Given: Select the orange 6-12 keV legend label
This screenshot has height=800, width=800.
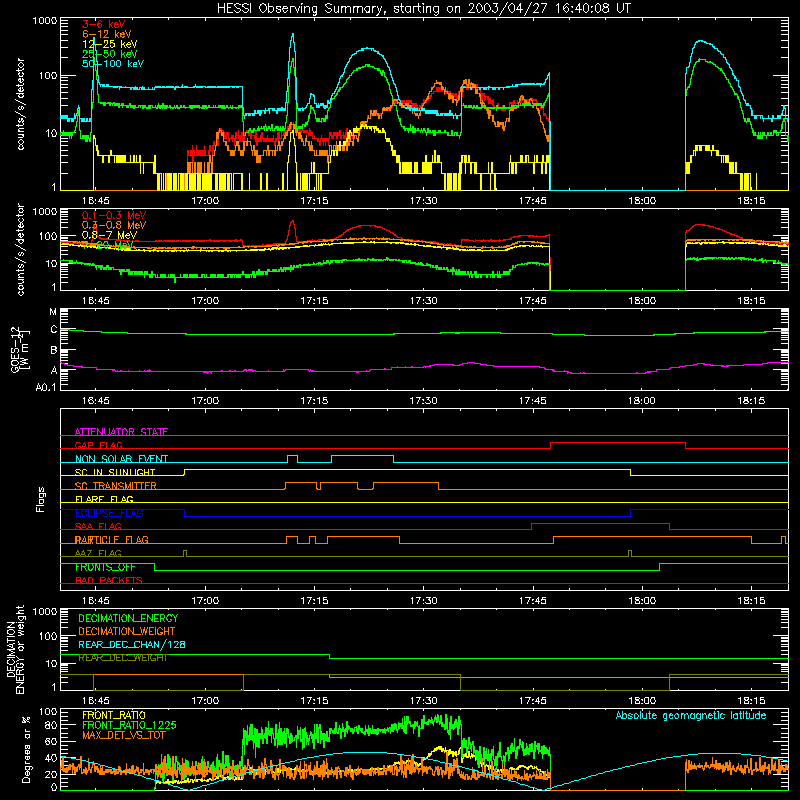Looking at the screenshot, I should click(x=107, y=34).
